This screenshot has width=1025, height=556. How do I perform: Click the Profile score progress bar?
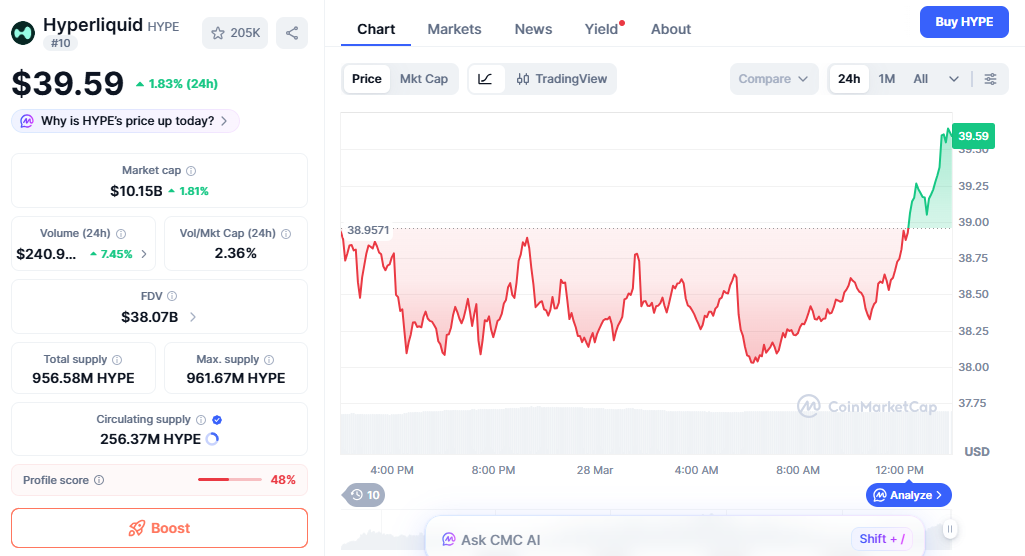coord(229,480)
